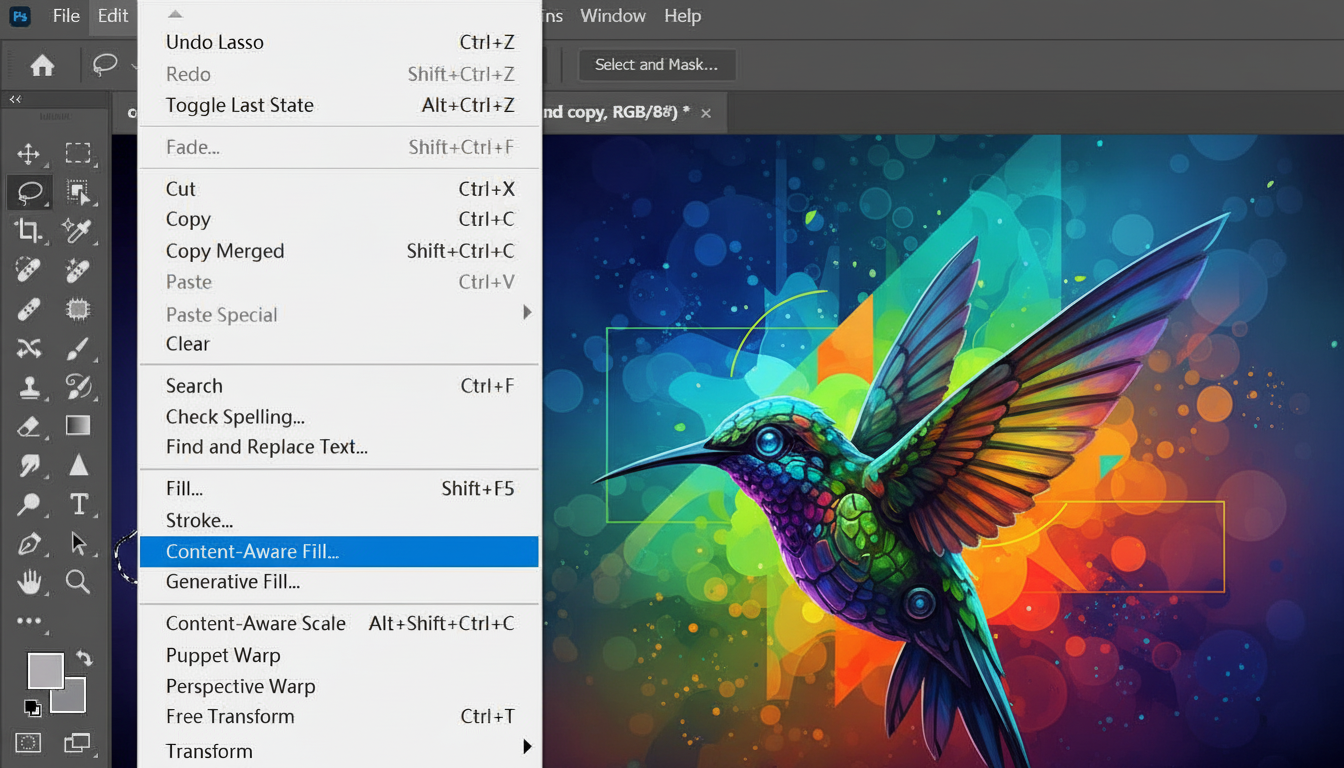
Task: Select the Pen tool
Action: point(28,543)
